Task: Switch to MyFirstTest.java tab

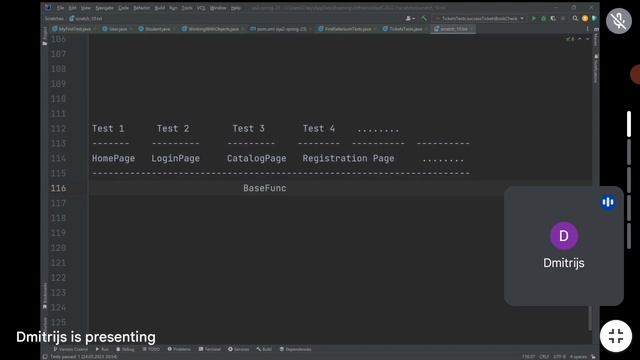Action: tap(74, 29)
